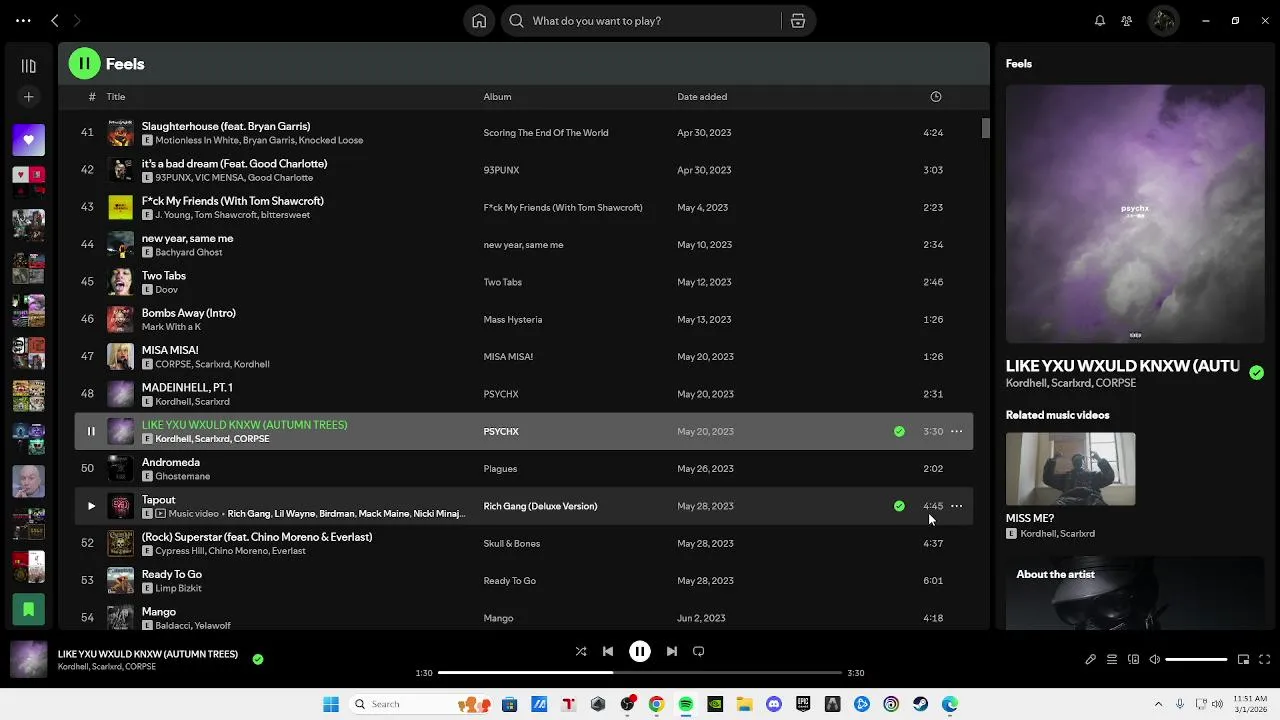Open Ghostemane artist link
The image size is (1280, 720).
point(182,476)
